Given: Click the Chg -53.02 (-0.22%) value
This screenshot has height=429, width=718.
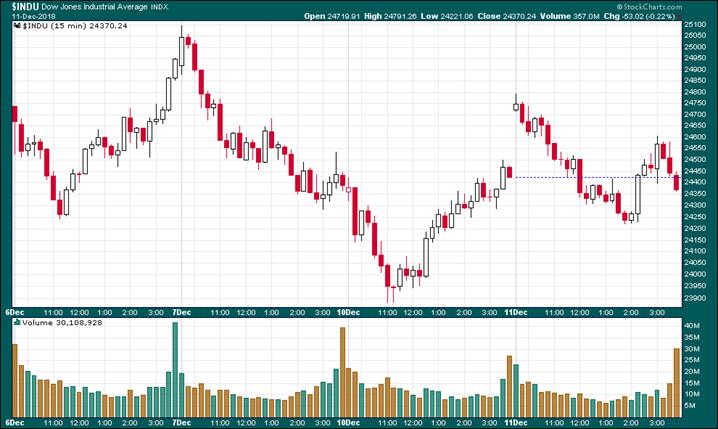Looking at the screenshot, I should [639, 16].
